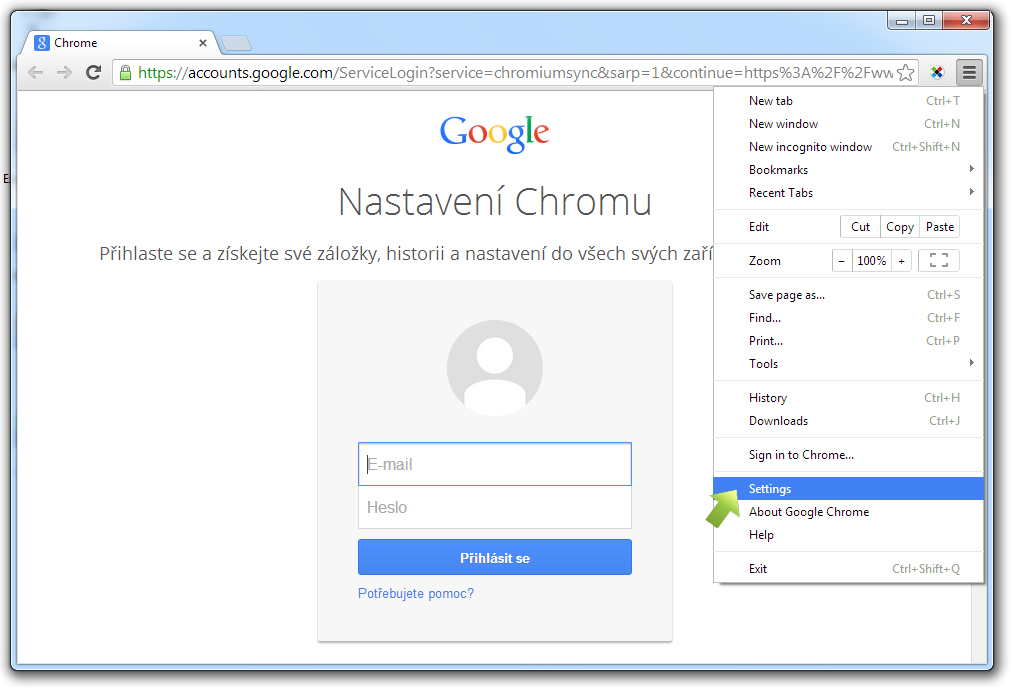
Task: Click the 100% zoom level value
Action: [x=871, y=261]
